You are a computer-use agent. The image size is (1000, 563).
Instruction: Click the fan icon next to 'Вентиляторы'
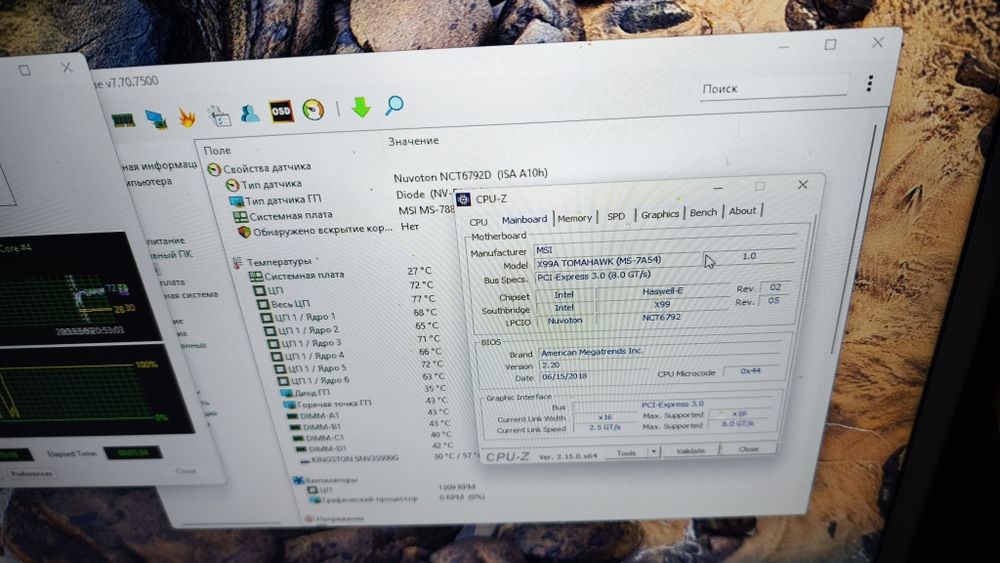click(x=298, y=480)
